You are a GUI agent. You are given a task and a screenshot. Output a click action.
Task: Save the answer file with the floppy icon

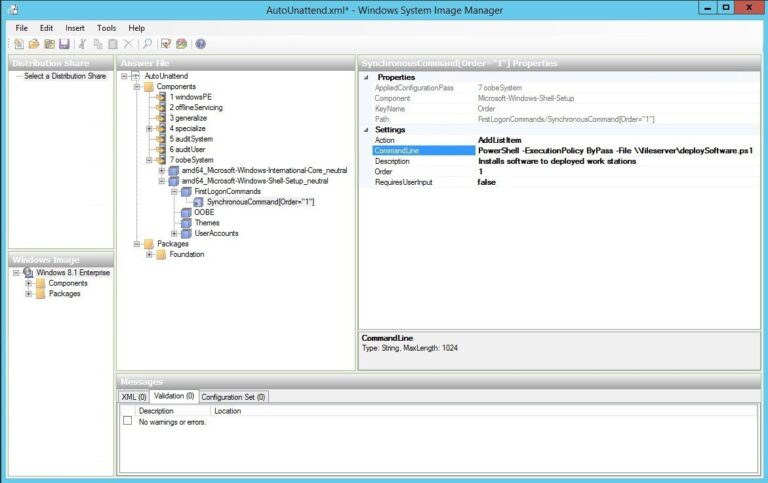click(64, 44)
